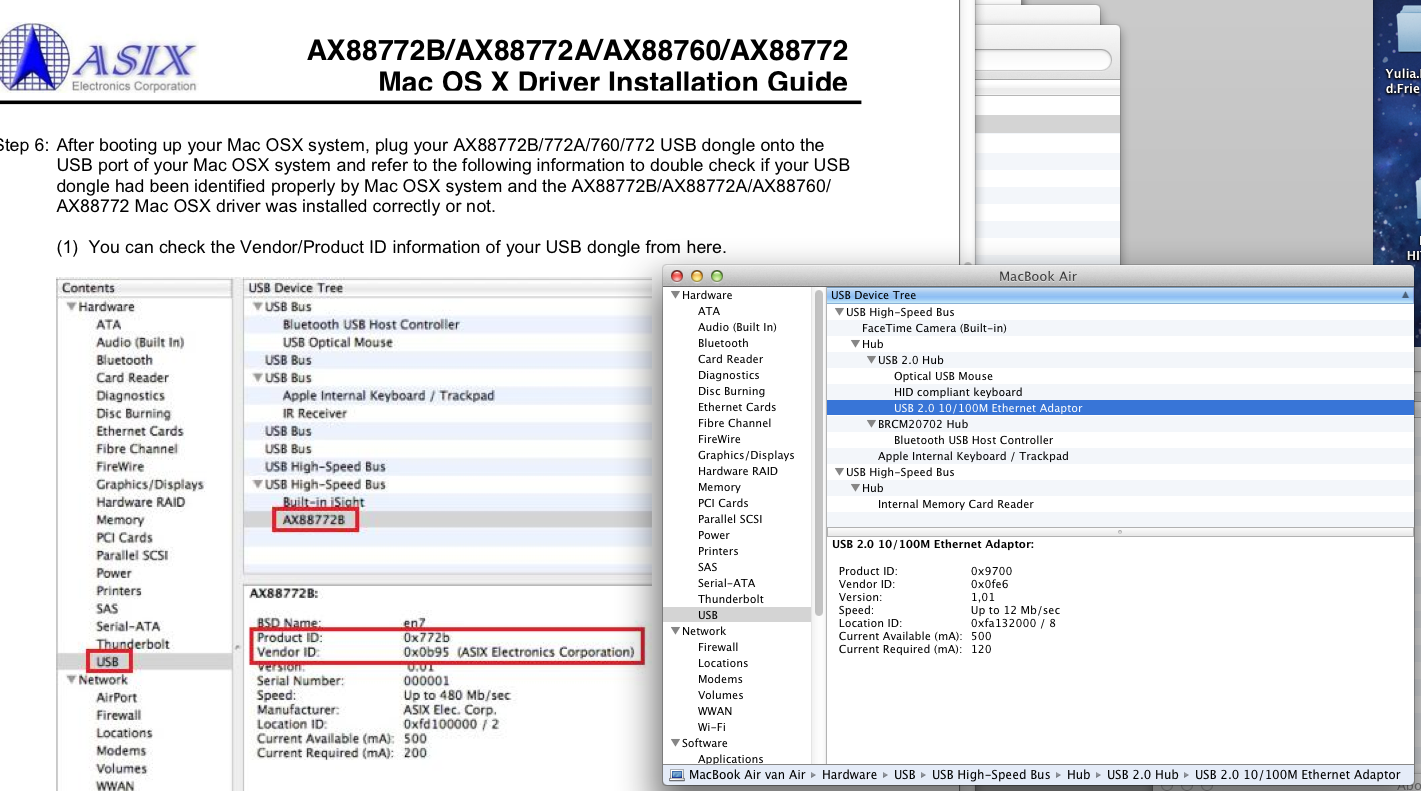
Task: Click USB High-Speed Bus in the path bar
Action: pyautogui.click(x=991, y=775)
